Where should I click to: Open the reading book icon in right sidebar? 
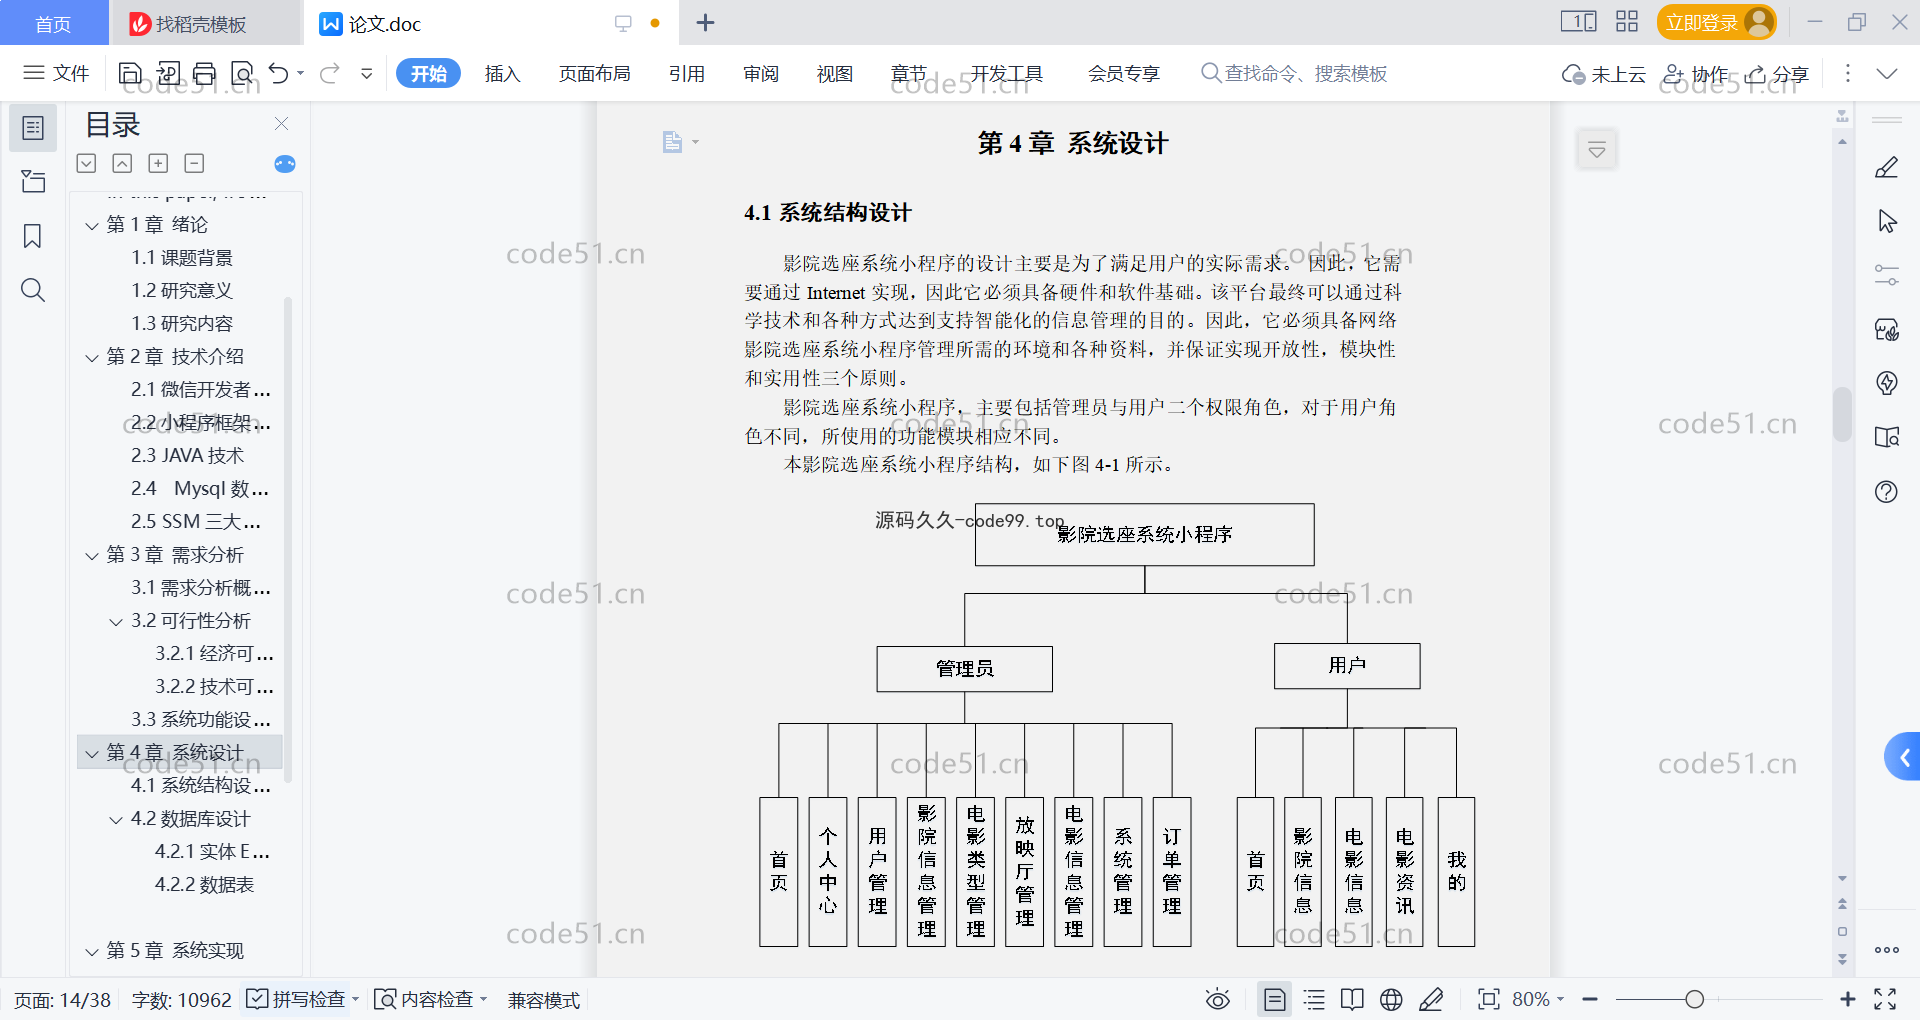tap(1886, 437)
